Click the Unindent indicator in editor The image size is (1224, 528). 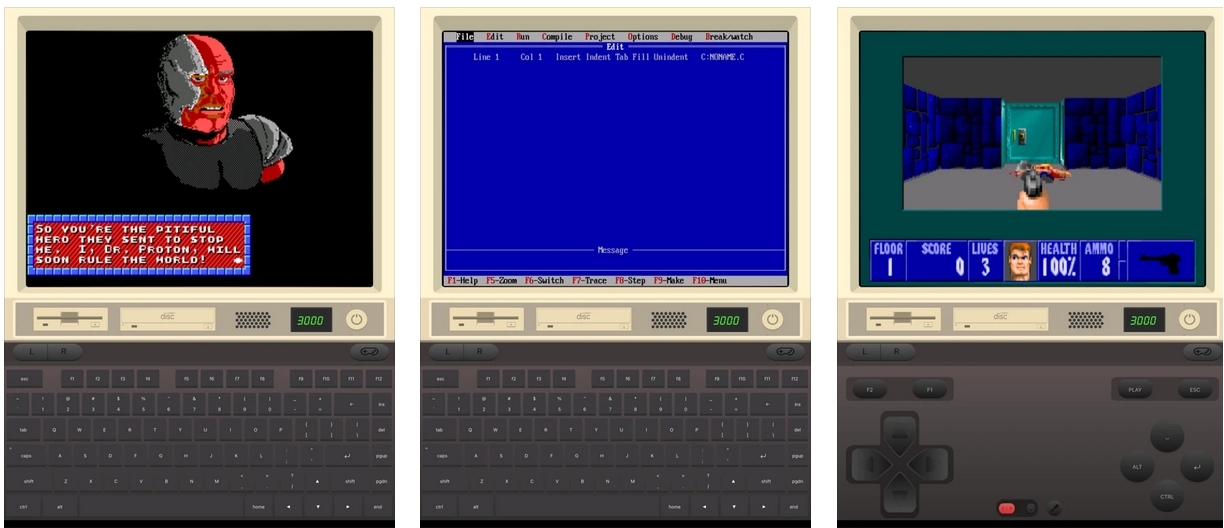(672, 57)
